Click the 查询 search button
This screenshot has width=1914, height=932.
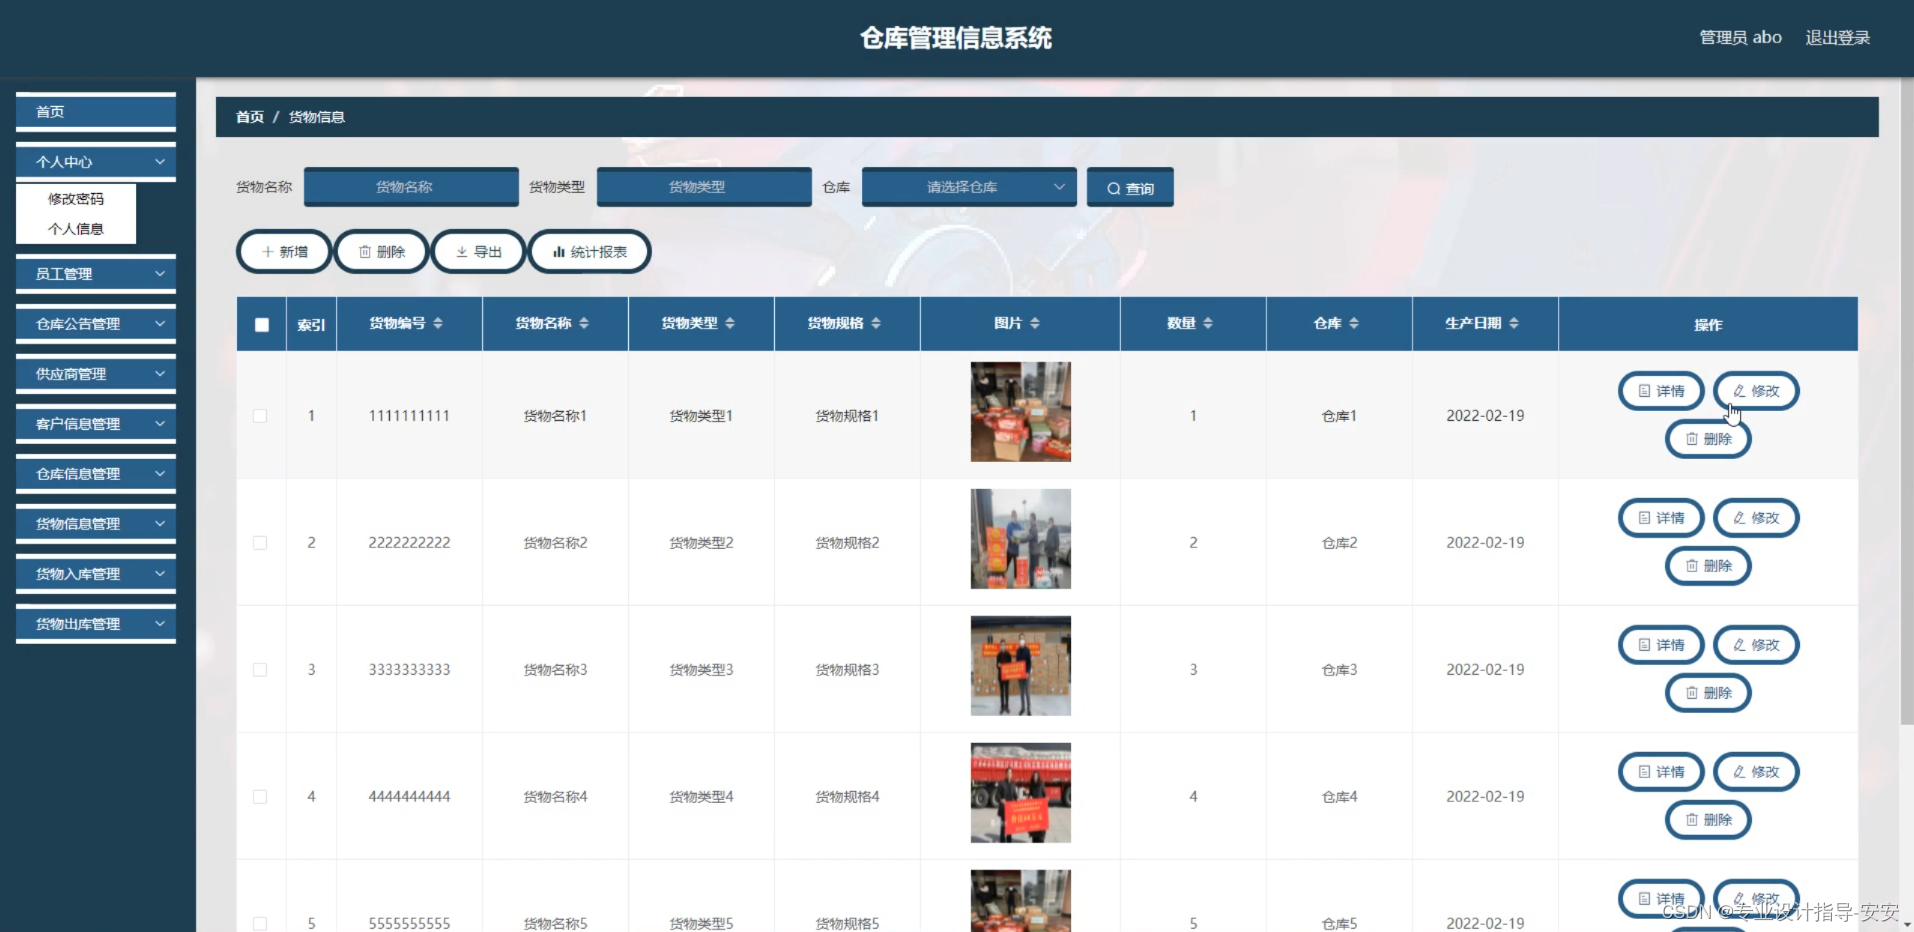[x=1130, y=188]
